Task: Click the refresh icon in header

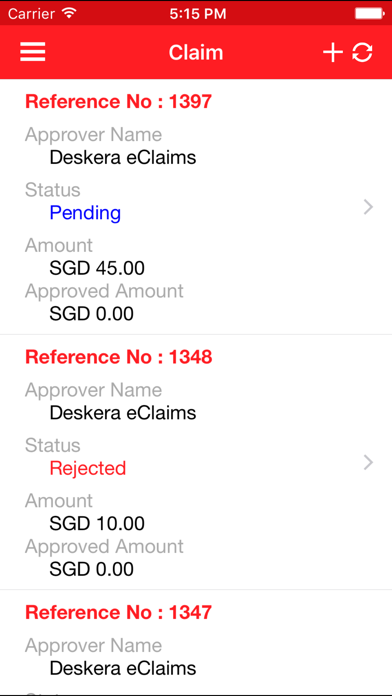Action: pos(362,53)
